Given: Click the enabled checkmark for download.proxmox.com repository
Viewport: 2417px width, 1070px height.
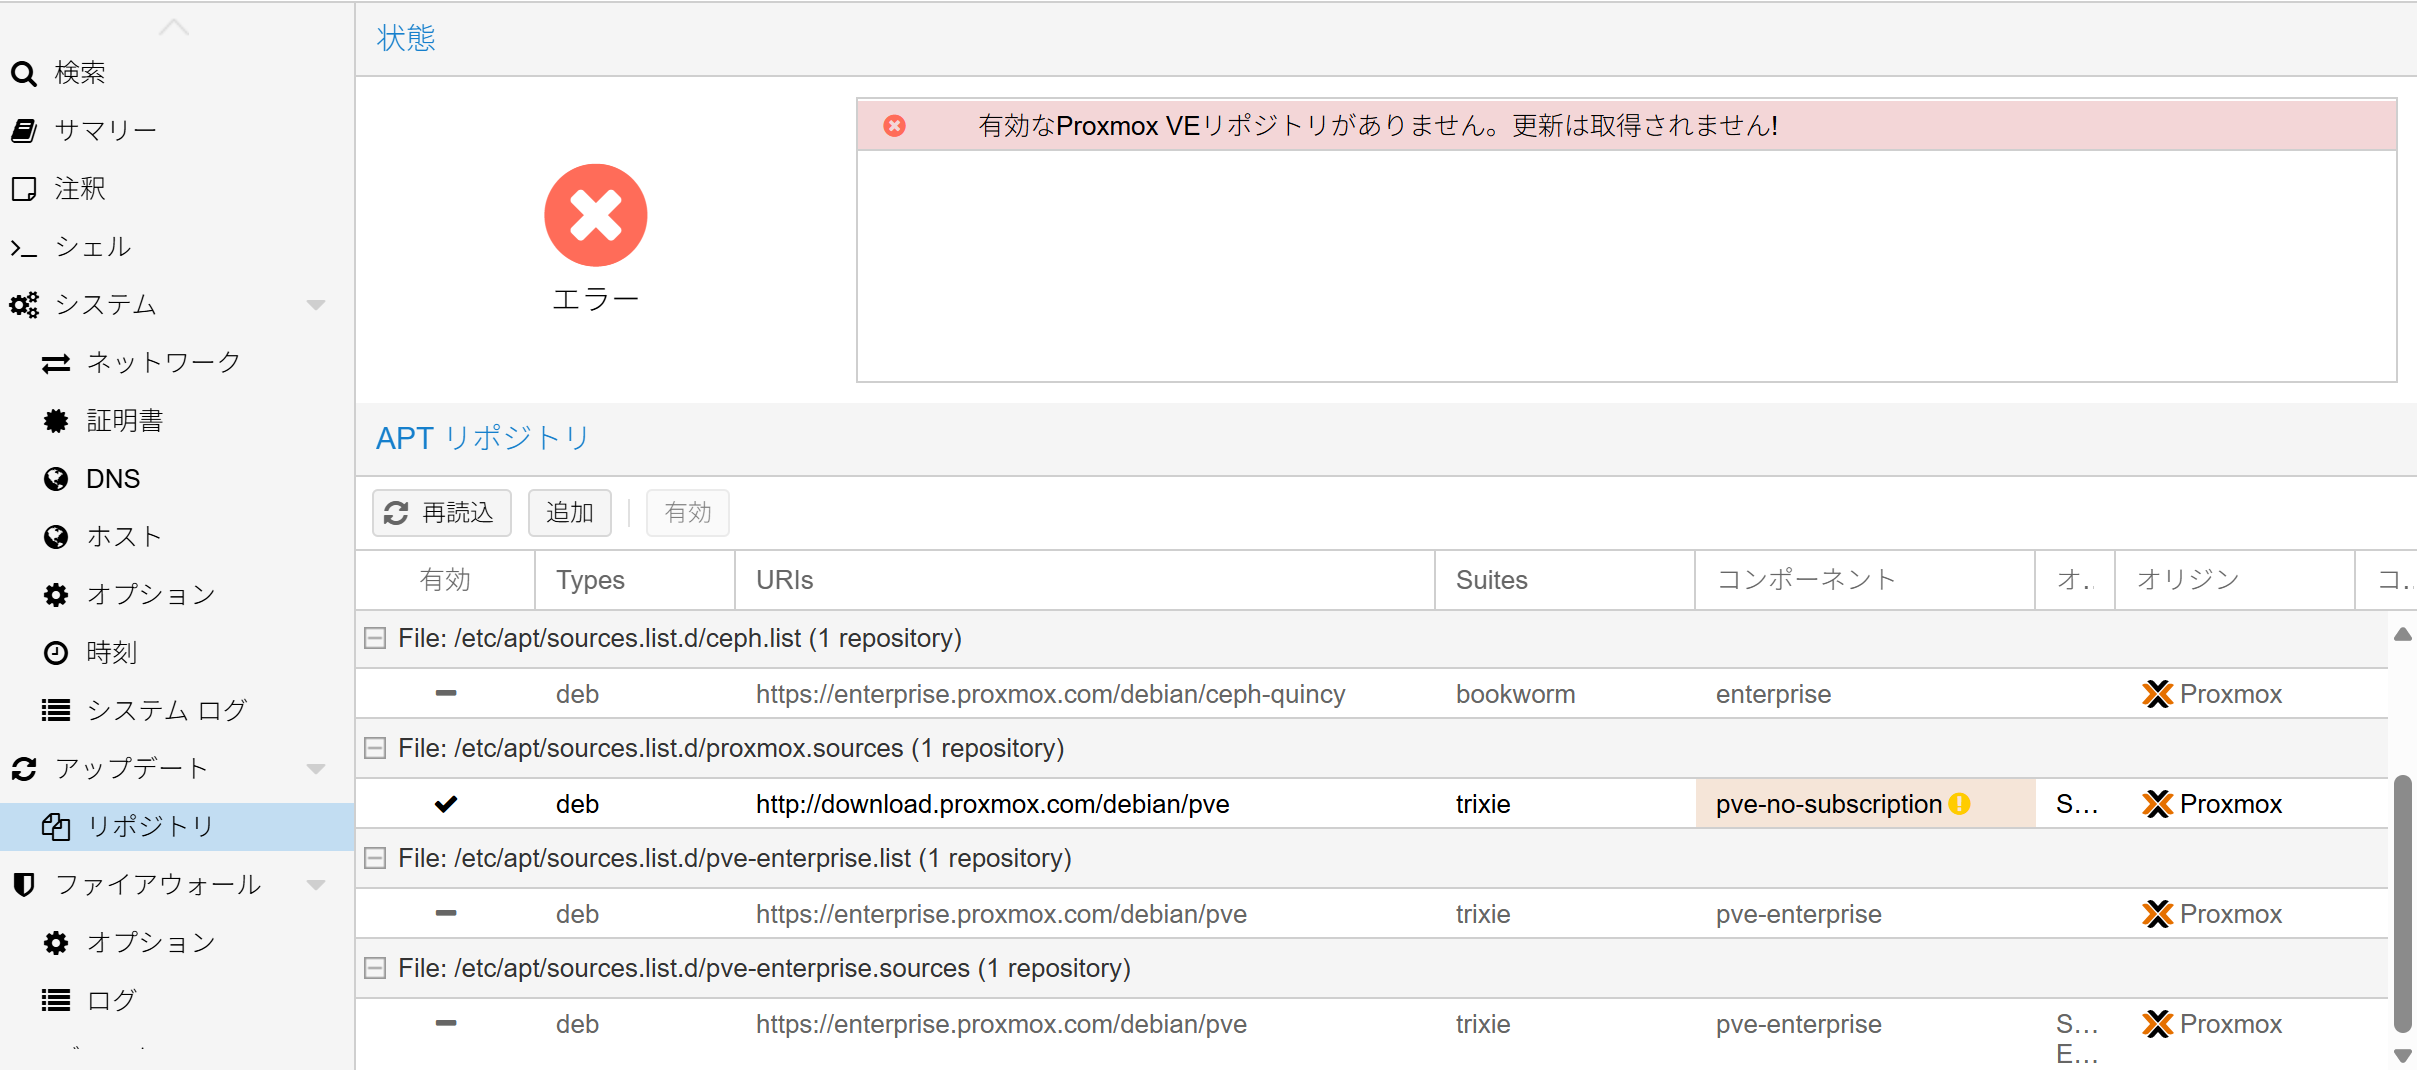Looking at the screenshot, I should tap(446, 804).
